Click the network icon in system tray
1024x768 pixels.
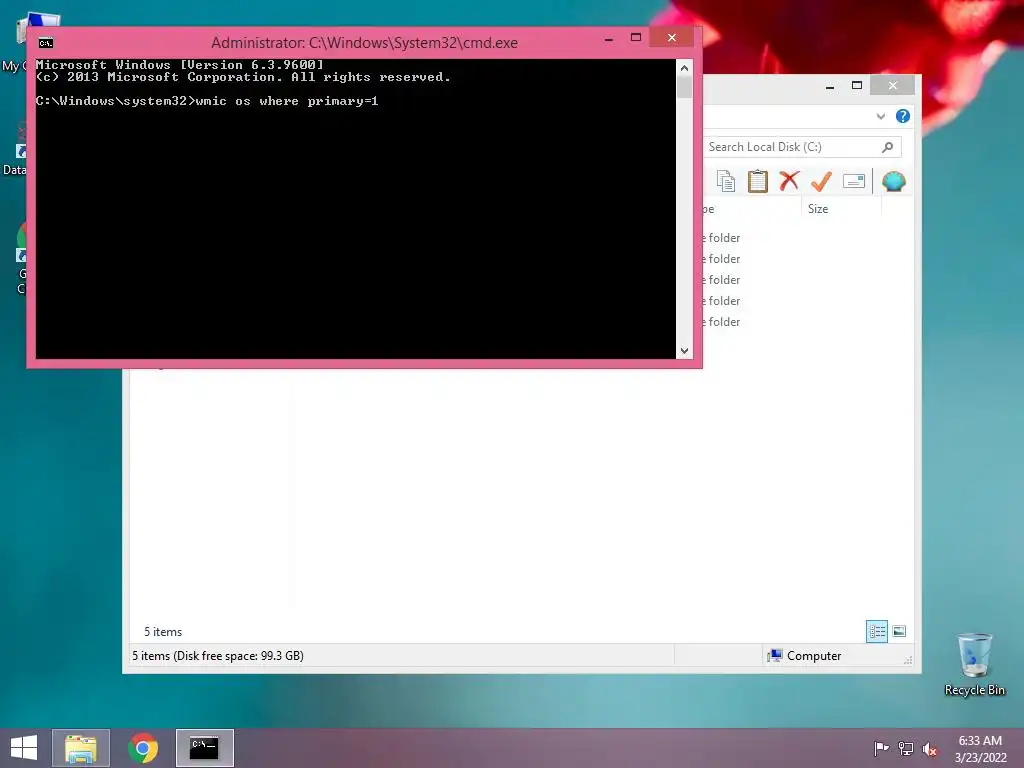coord(906,748)
